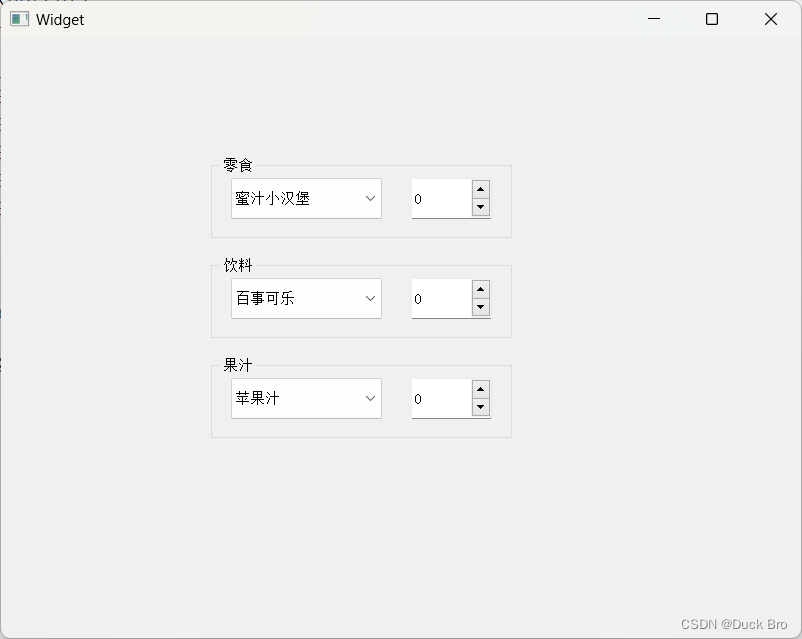Select the 零食 group box label
802x639 pixels.
[x=236, y=166]
